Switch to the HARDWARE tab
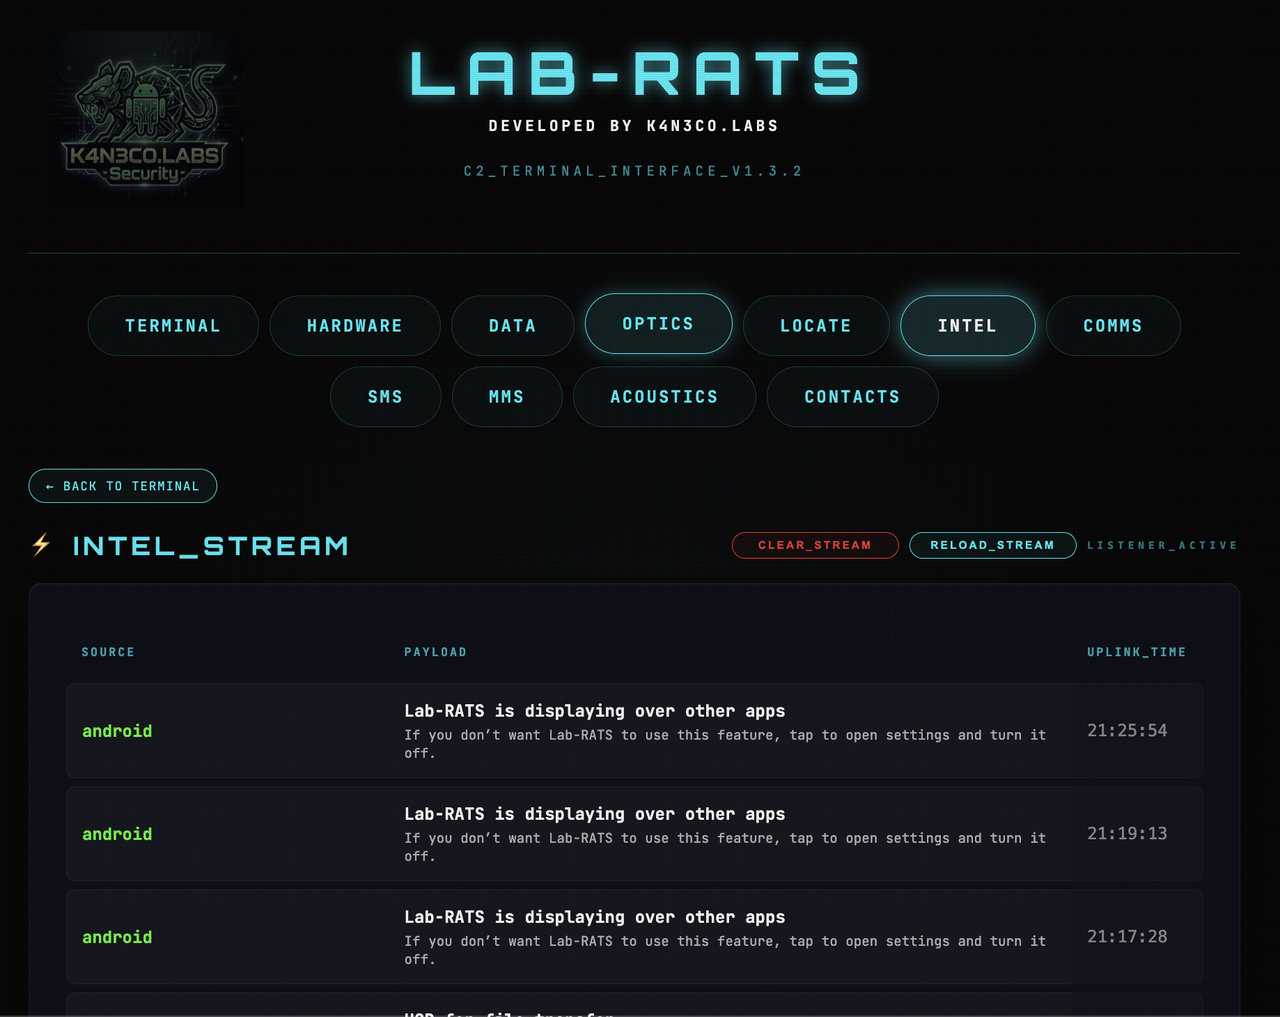This screenshot has height=1017, width=1280. click(355, 326)
